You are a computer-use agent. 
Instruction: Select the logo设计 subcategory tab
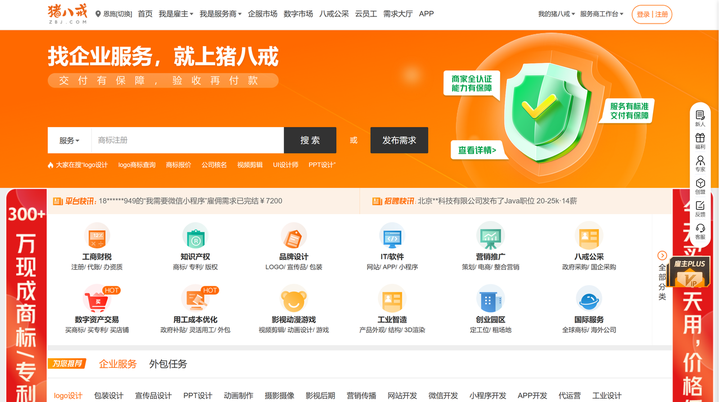[68, 396]
